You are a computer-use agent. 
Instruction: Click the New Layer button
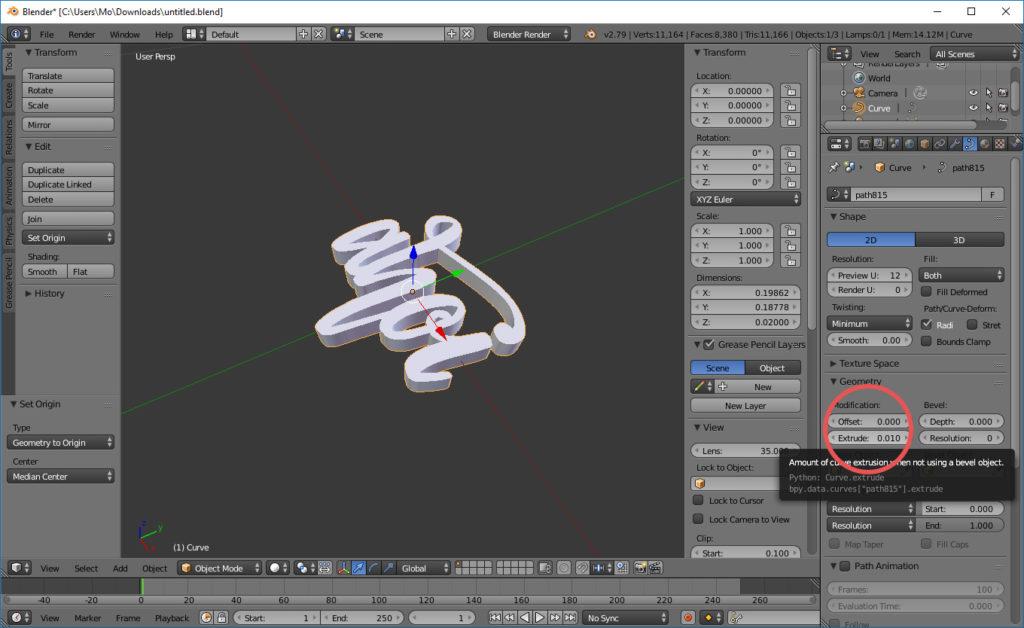745,405
